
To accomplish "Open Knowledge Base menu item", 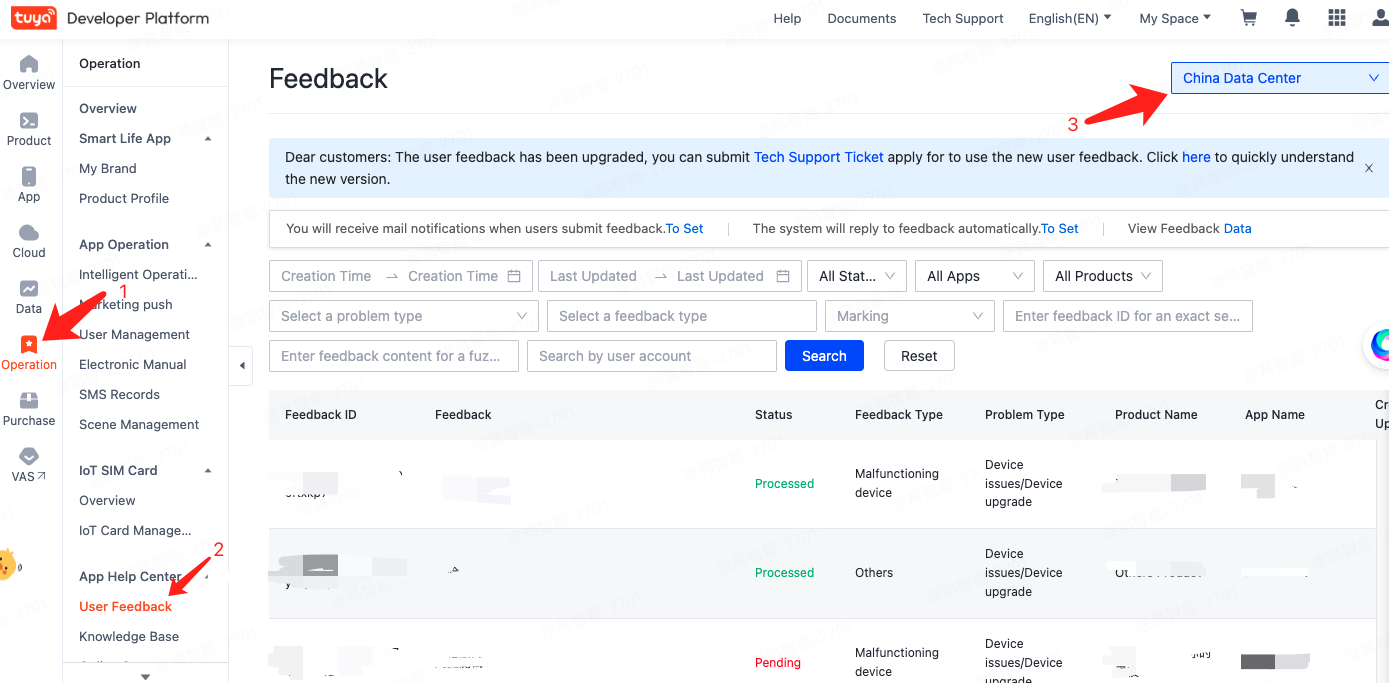I will pyautogui.click(x=129, y=636).
